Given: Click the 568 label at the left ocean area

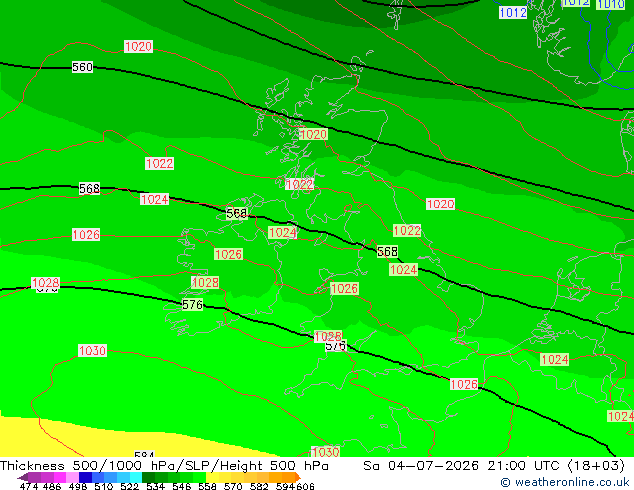Looking at the screenshot, I should tap(89, 188).
